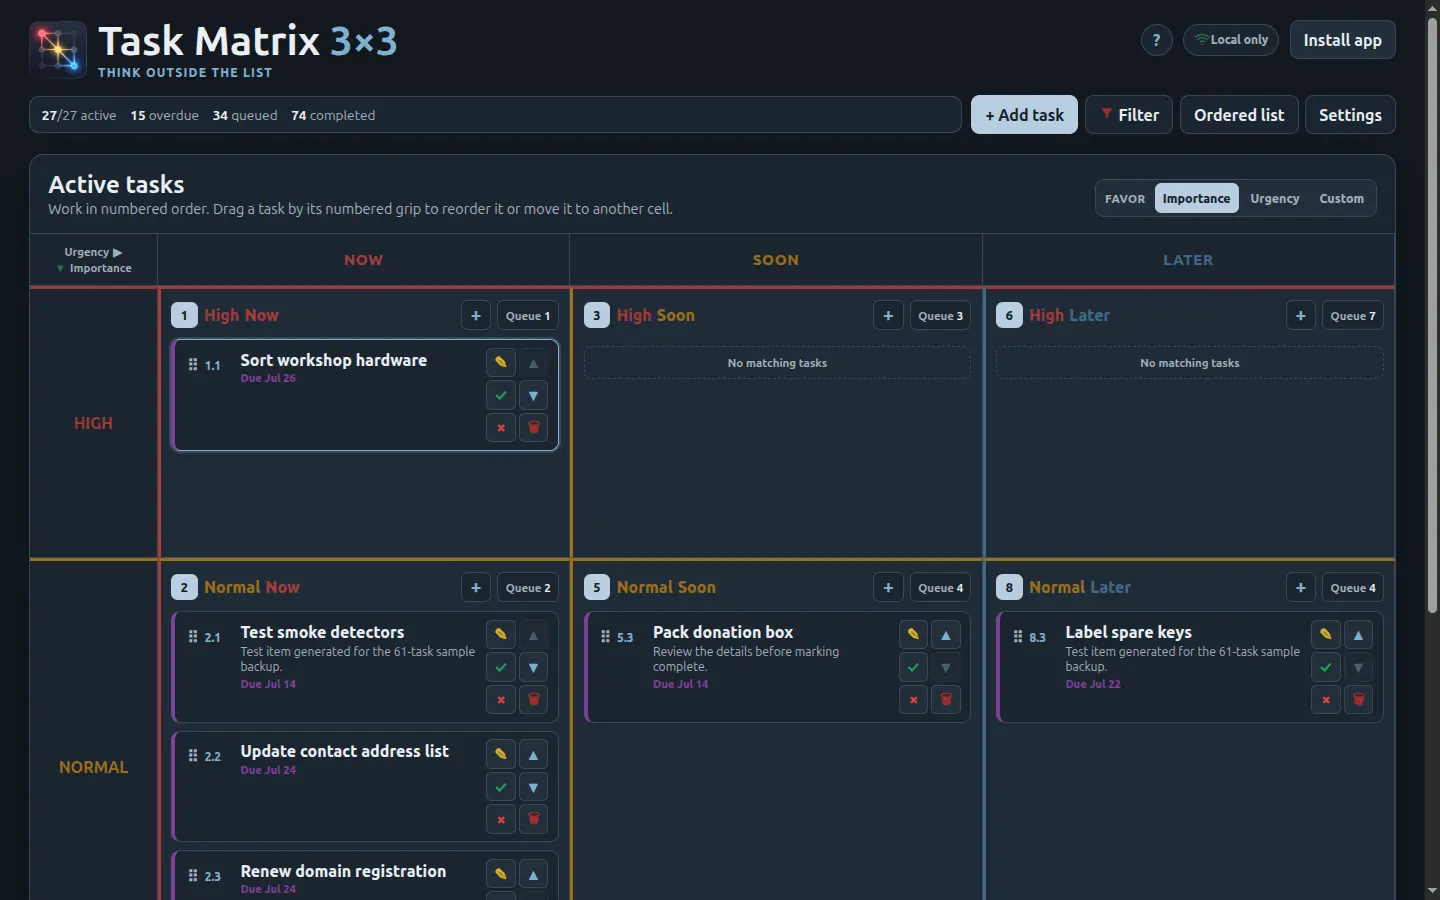Choose Custom favor ordering

point(1341,198)
